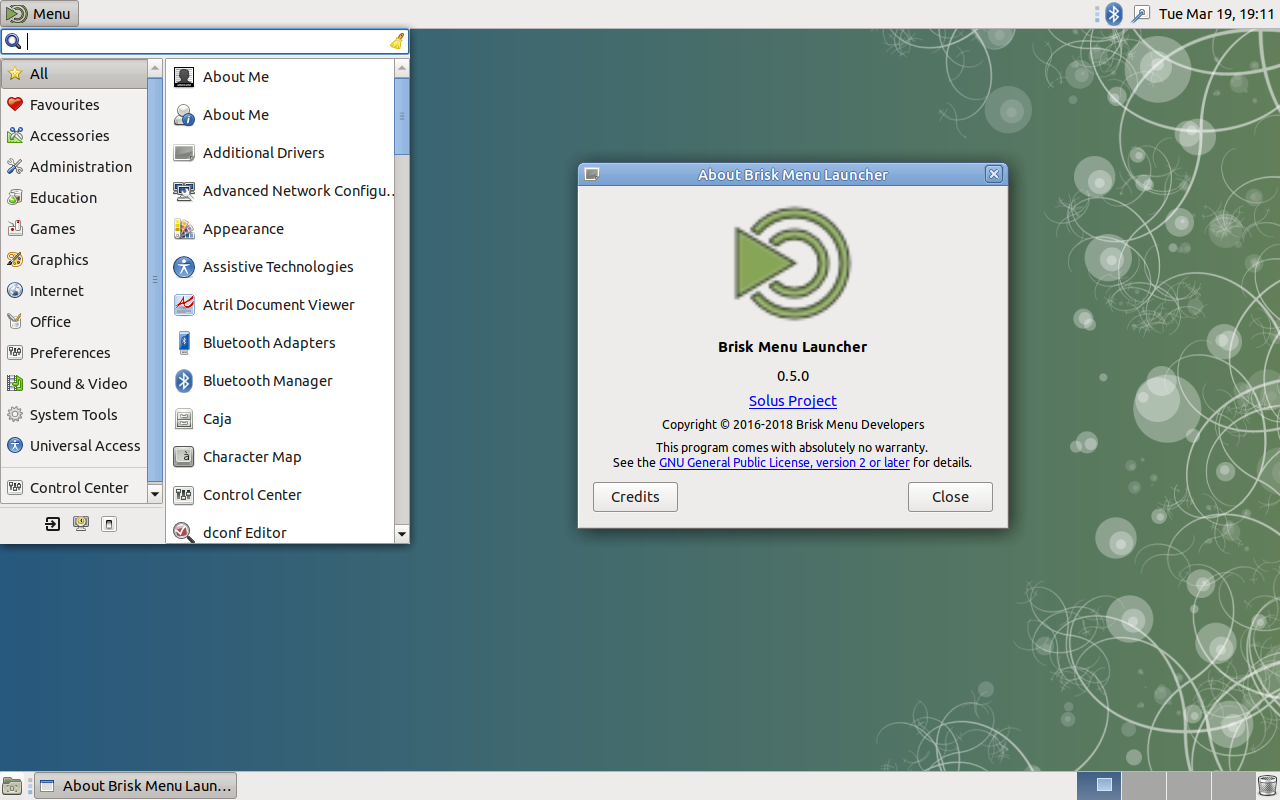The image size is (1280, 800).
Task: Open the clock showing Tue Mar 19, 19:11
Action: [x=1216, y=14]
